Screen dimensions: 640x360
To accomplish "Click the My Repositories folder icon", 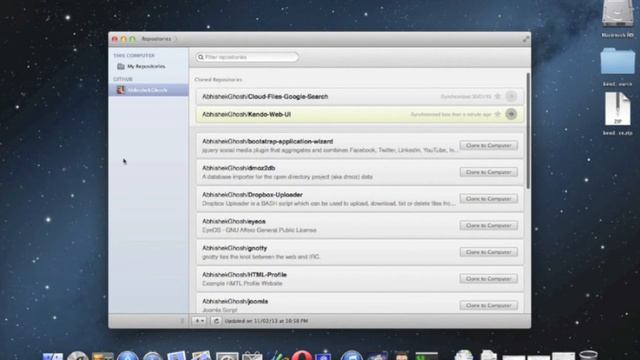I will point(121,66).
